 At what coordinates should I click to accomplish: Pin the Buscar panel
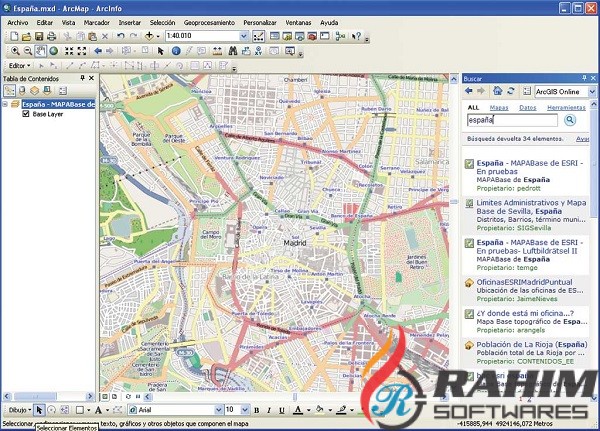[584, 78]
